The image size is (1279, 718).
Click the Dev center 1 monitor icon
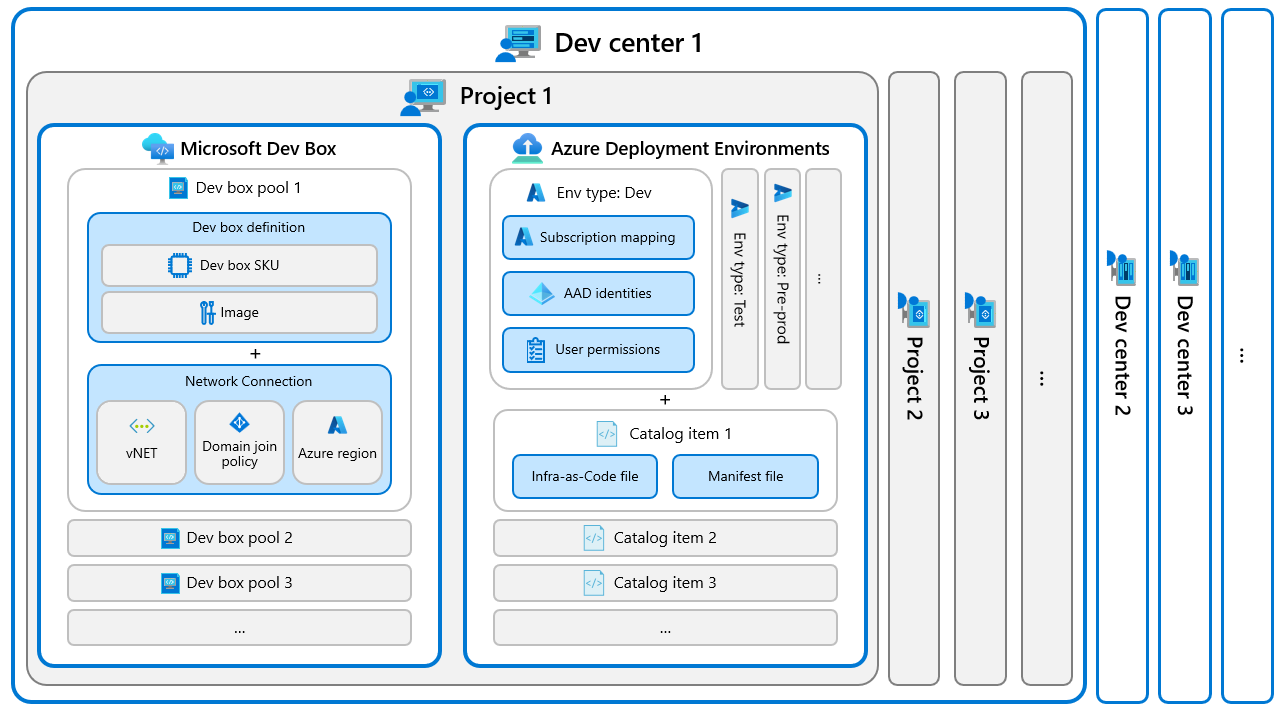click(x=519, y=43)
